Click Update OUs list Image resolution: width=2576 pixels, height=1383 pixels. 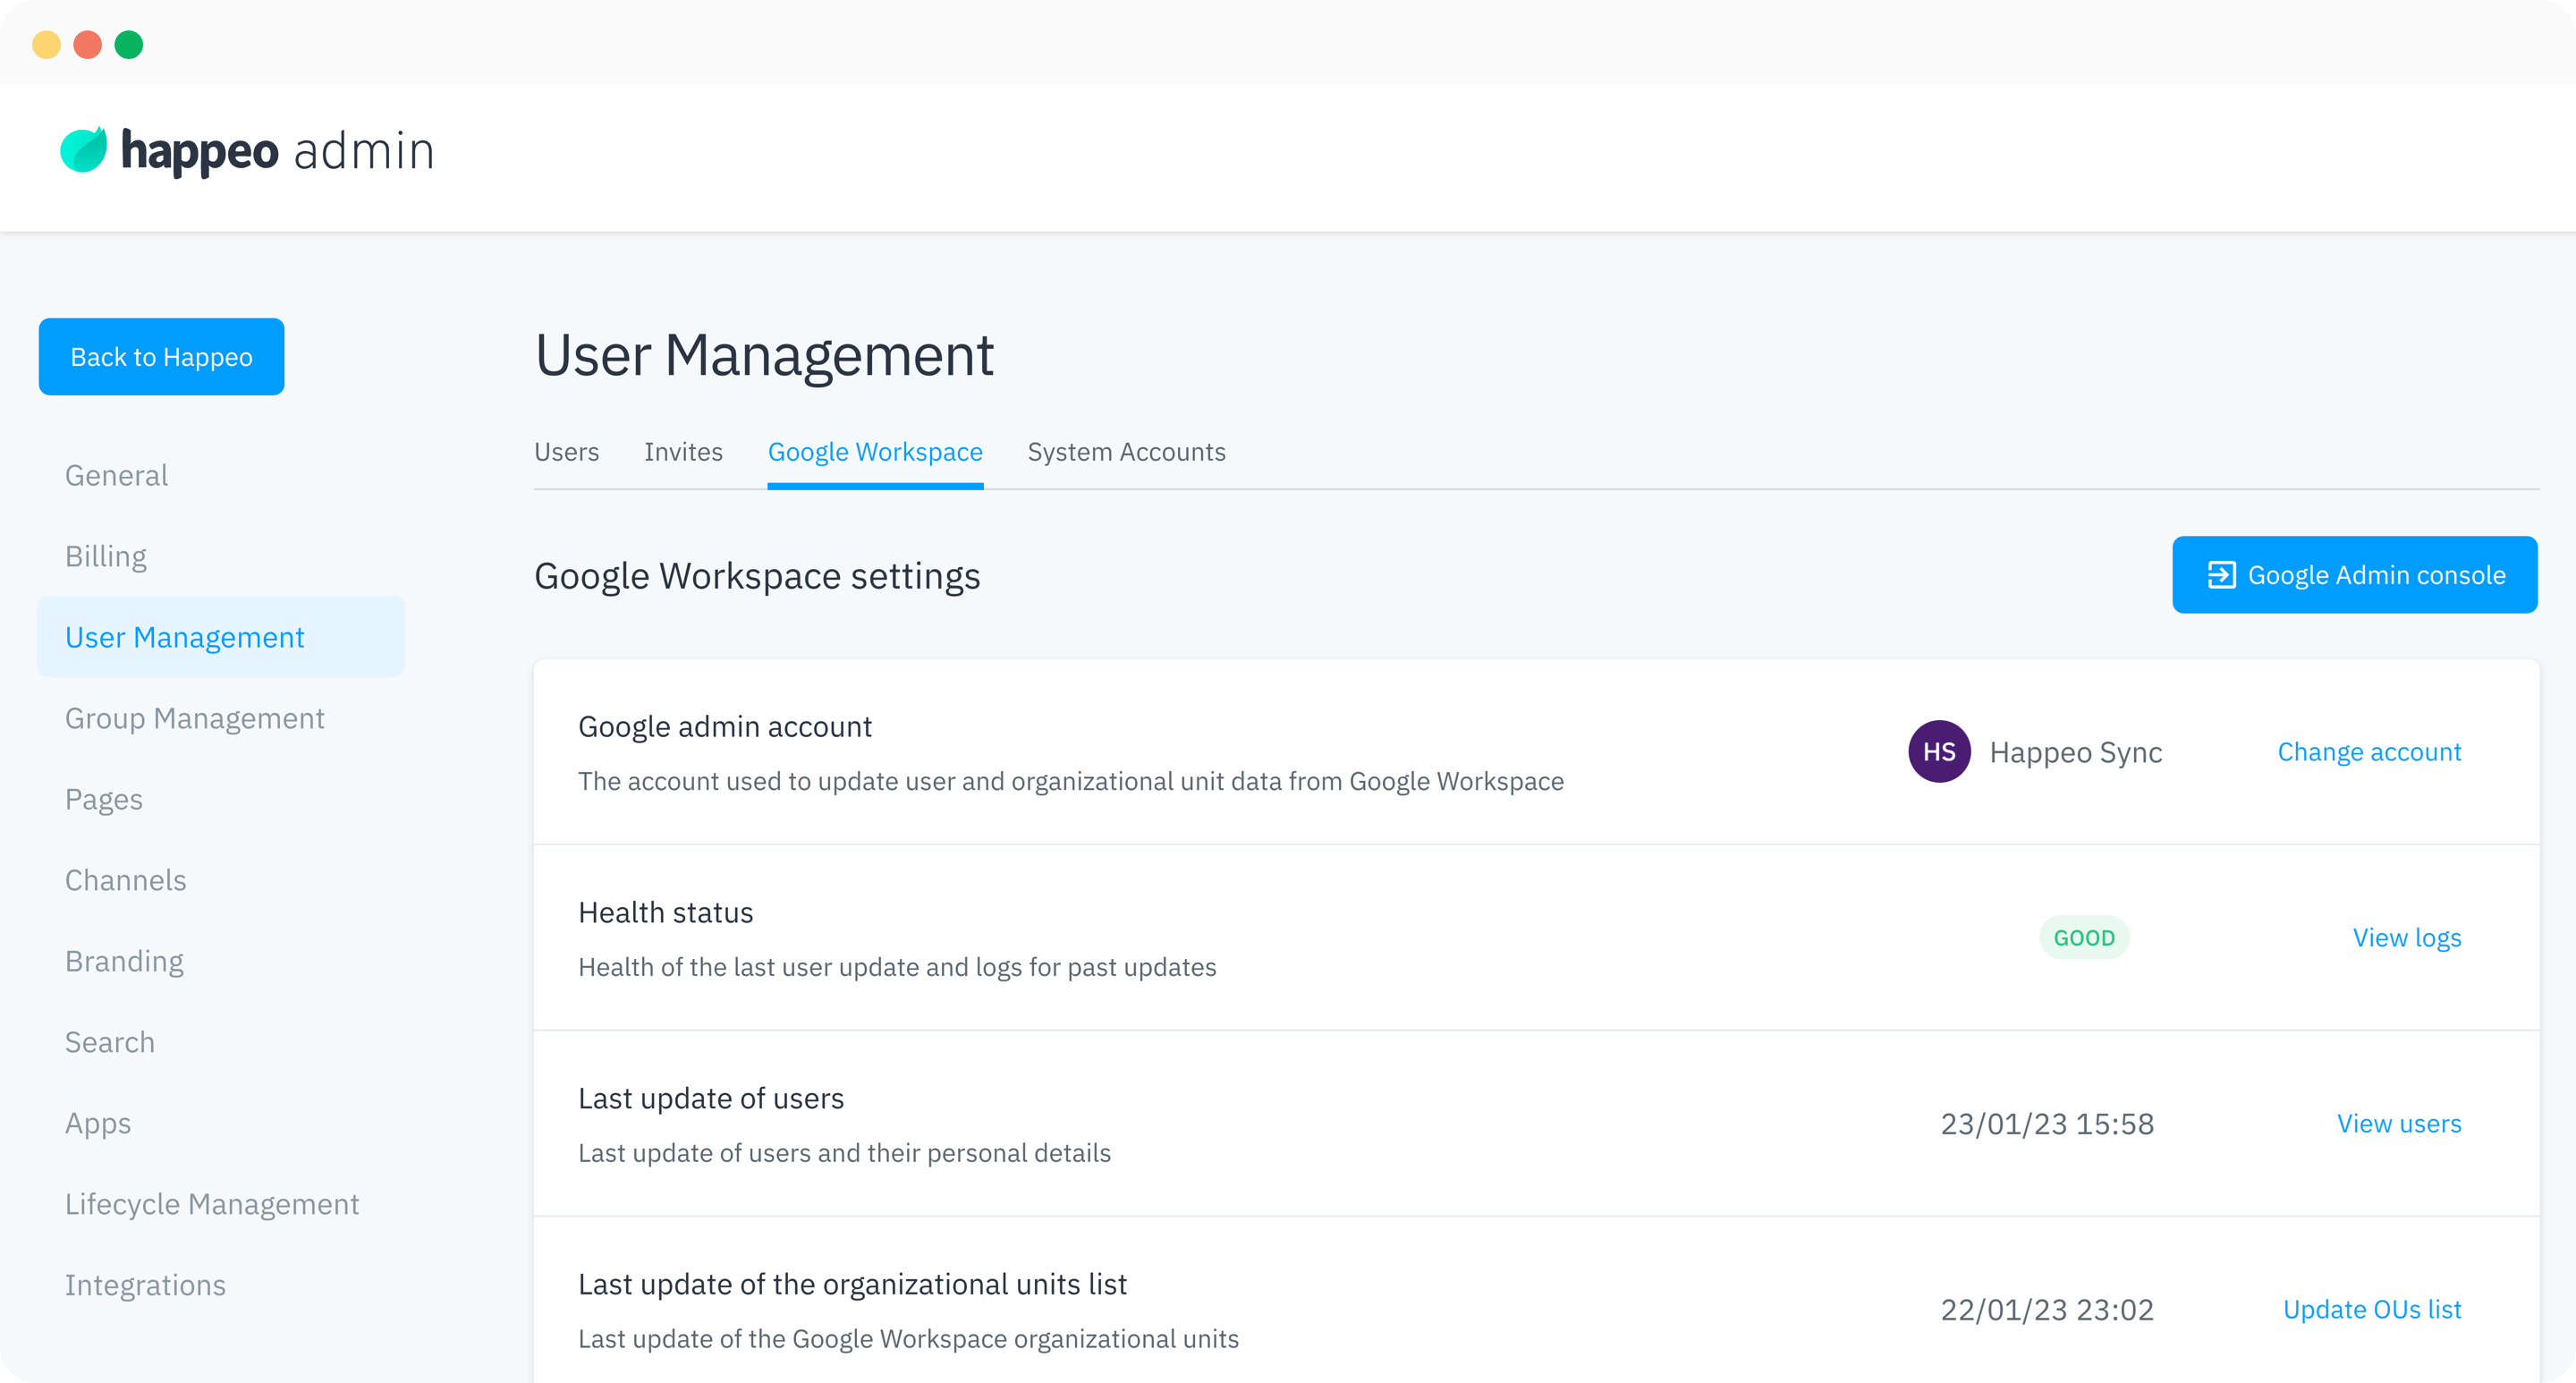[2371, 1309]
